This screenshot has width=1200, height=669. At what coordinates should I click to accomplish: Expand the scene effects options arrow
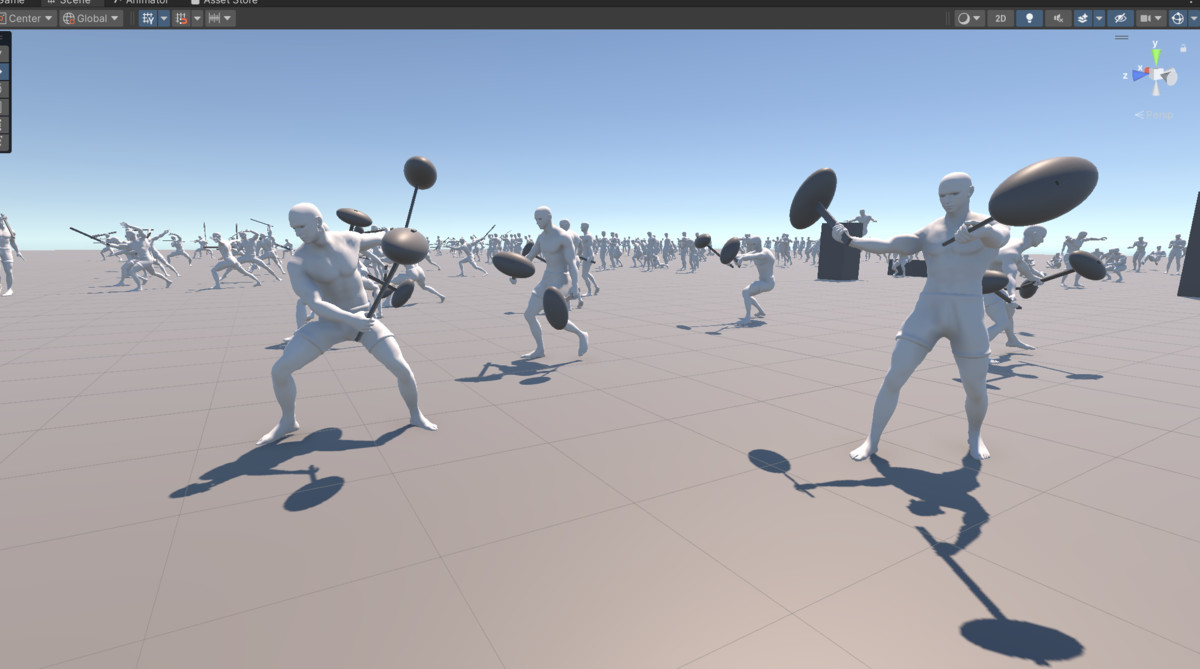tap(1099, 18)
